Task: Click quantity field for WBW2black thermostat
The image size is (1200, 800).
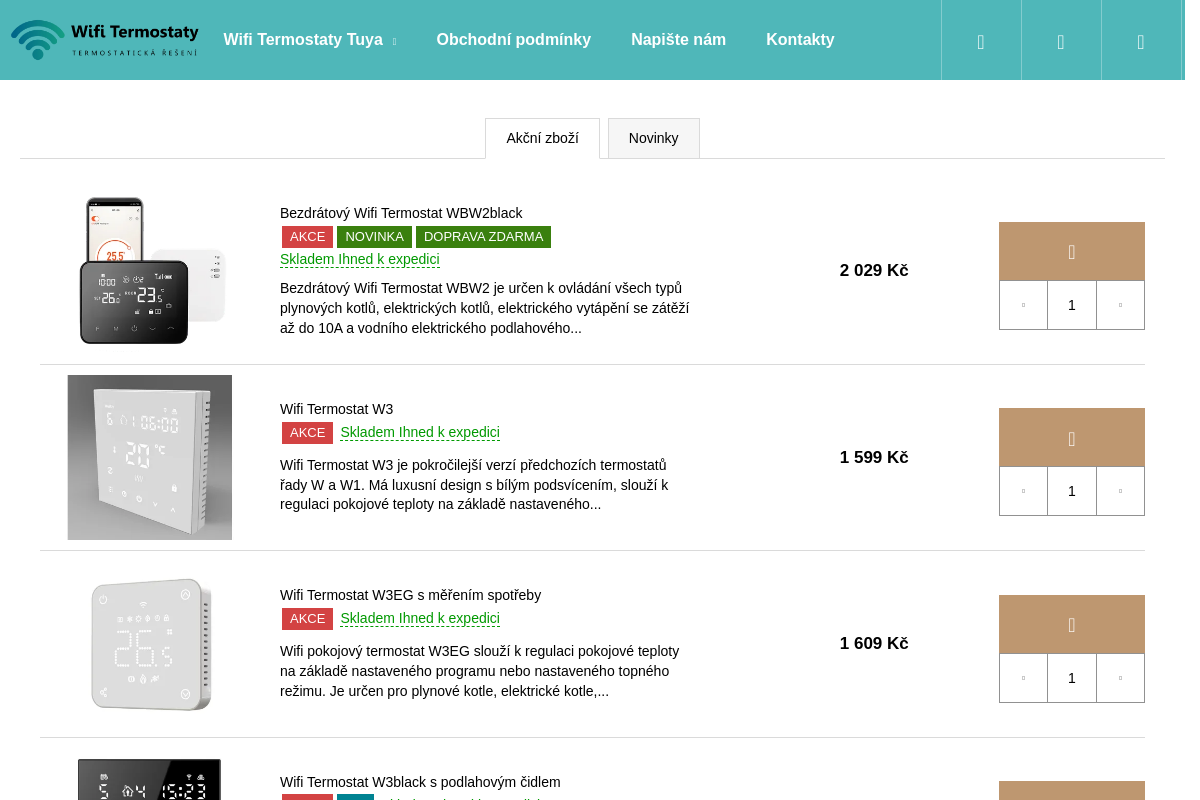Action: (1072, 305)
